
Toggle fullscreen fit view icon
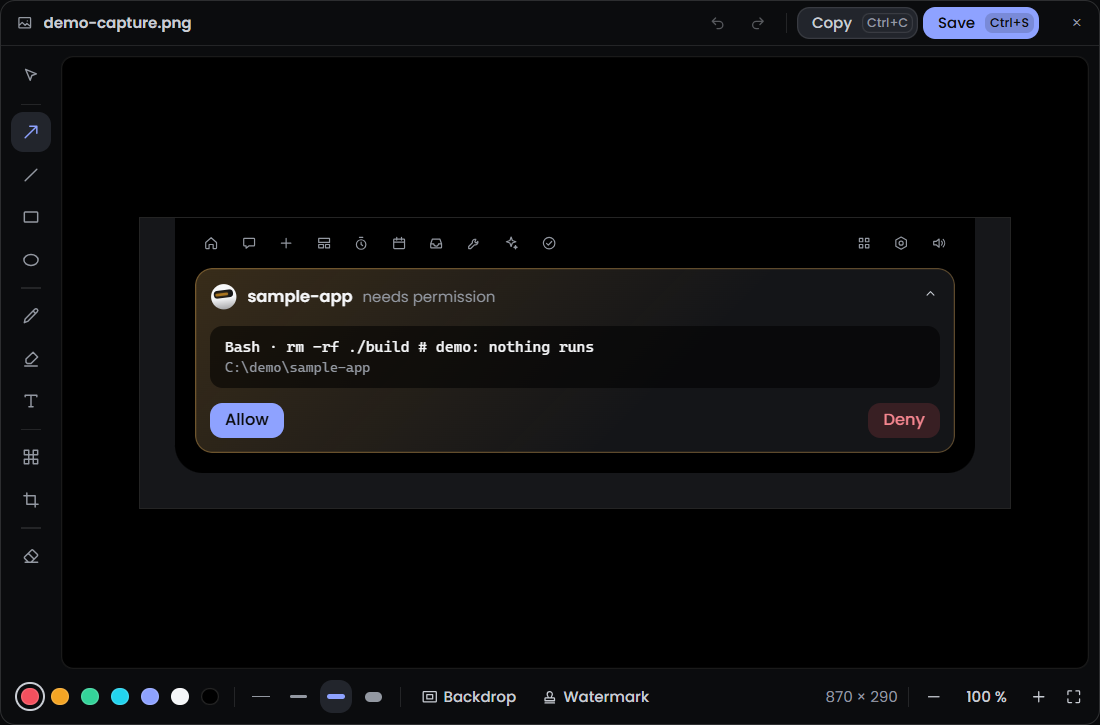[1074, 697]
